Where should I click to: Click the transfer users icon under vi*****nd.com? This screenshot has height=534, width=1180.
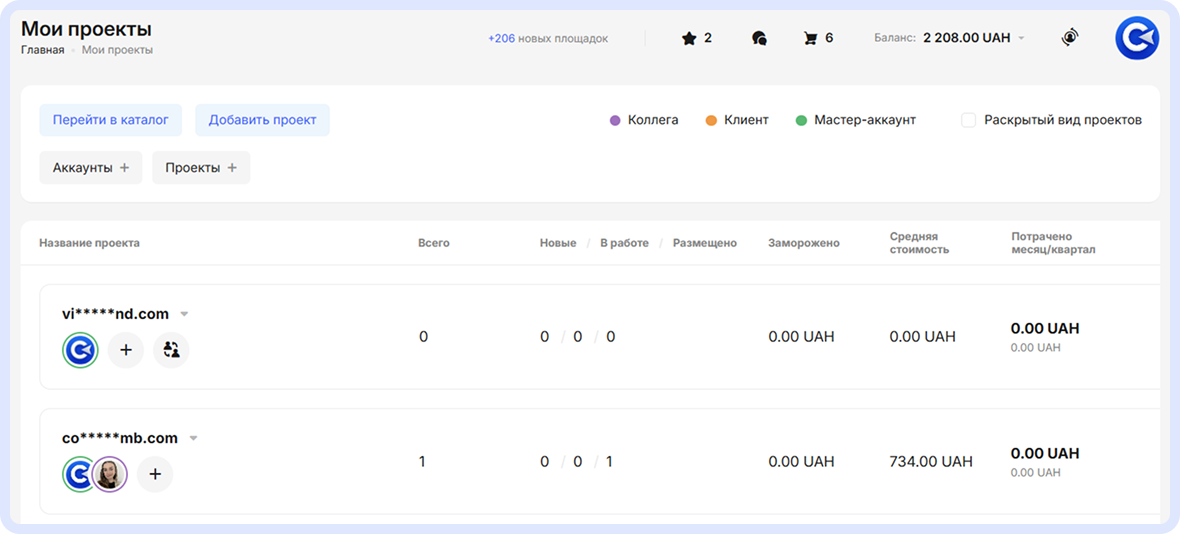[x=171, y=350]
